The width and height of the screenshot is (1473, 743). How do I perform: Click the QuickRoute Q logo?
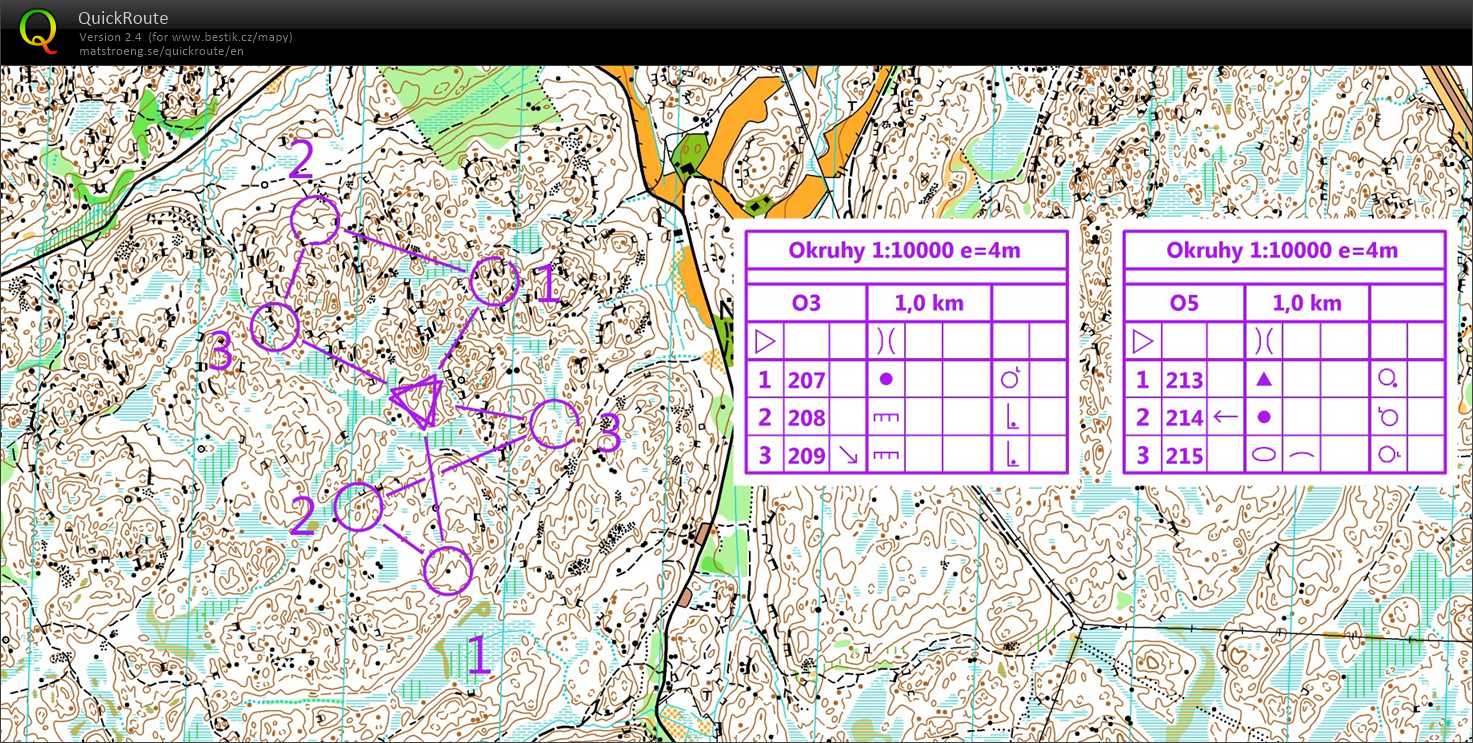coord(38,31)
